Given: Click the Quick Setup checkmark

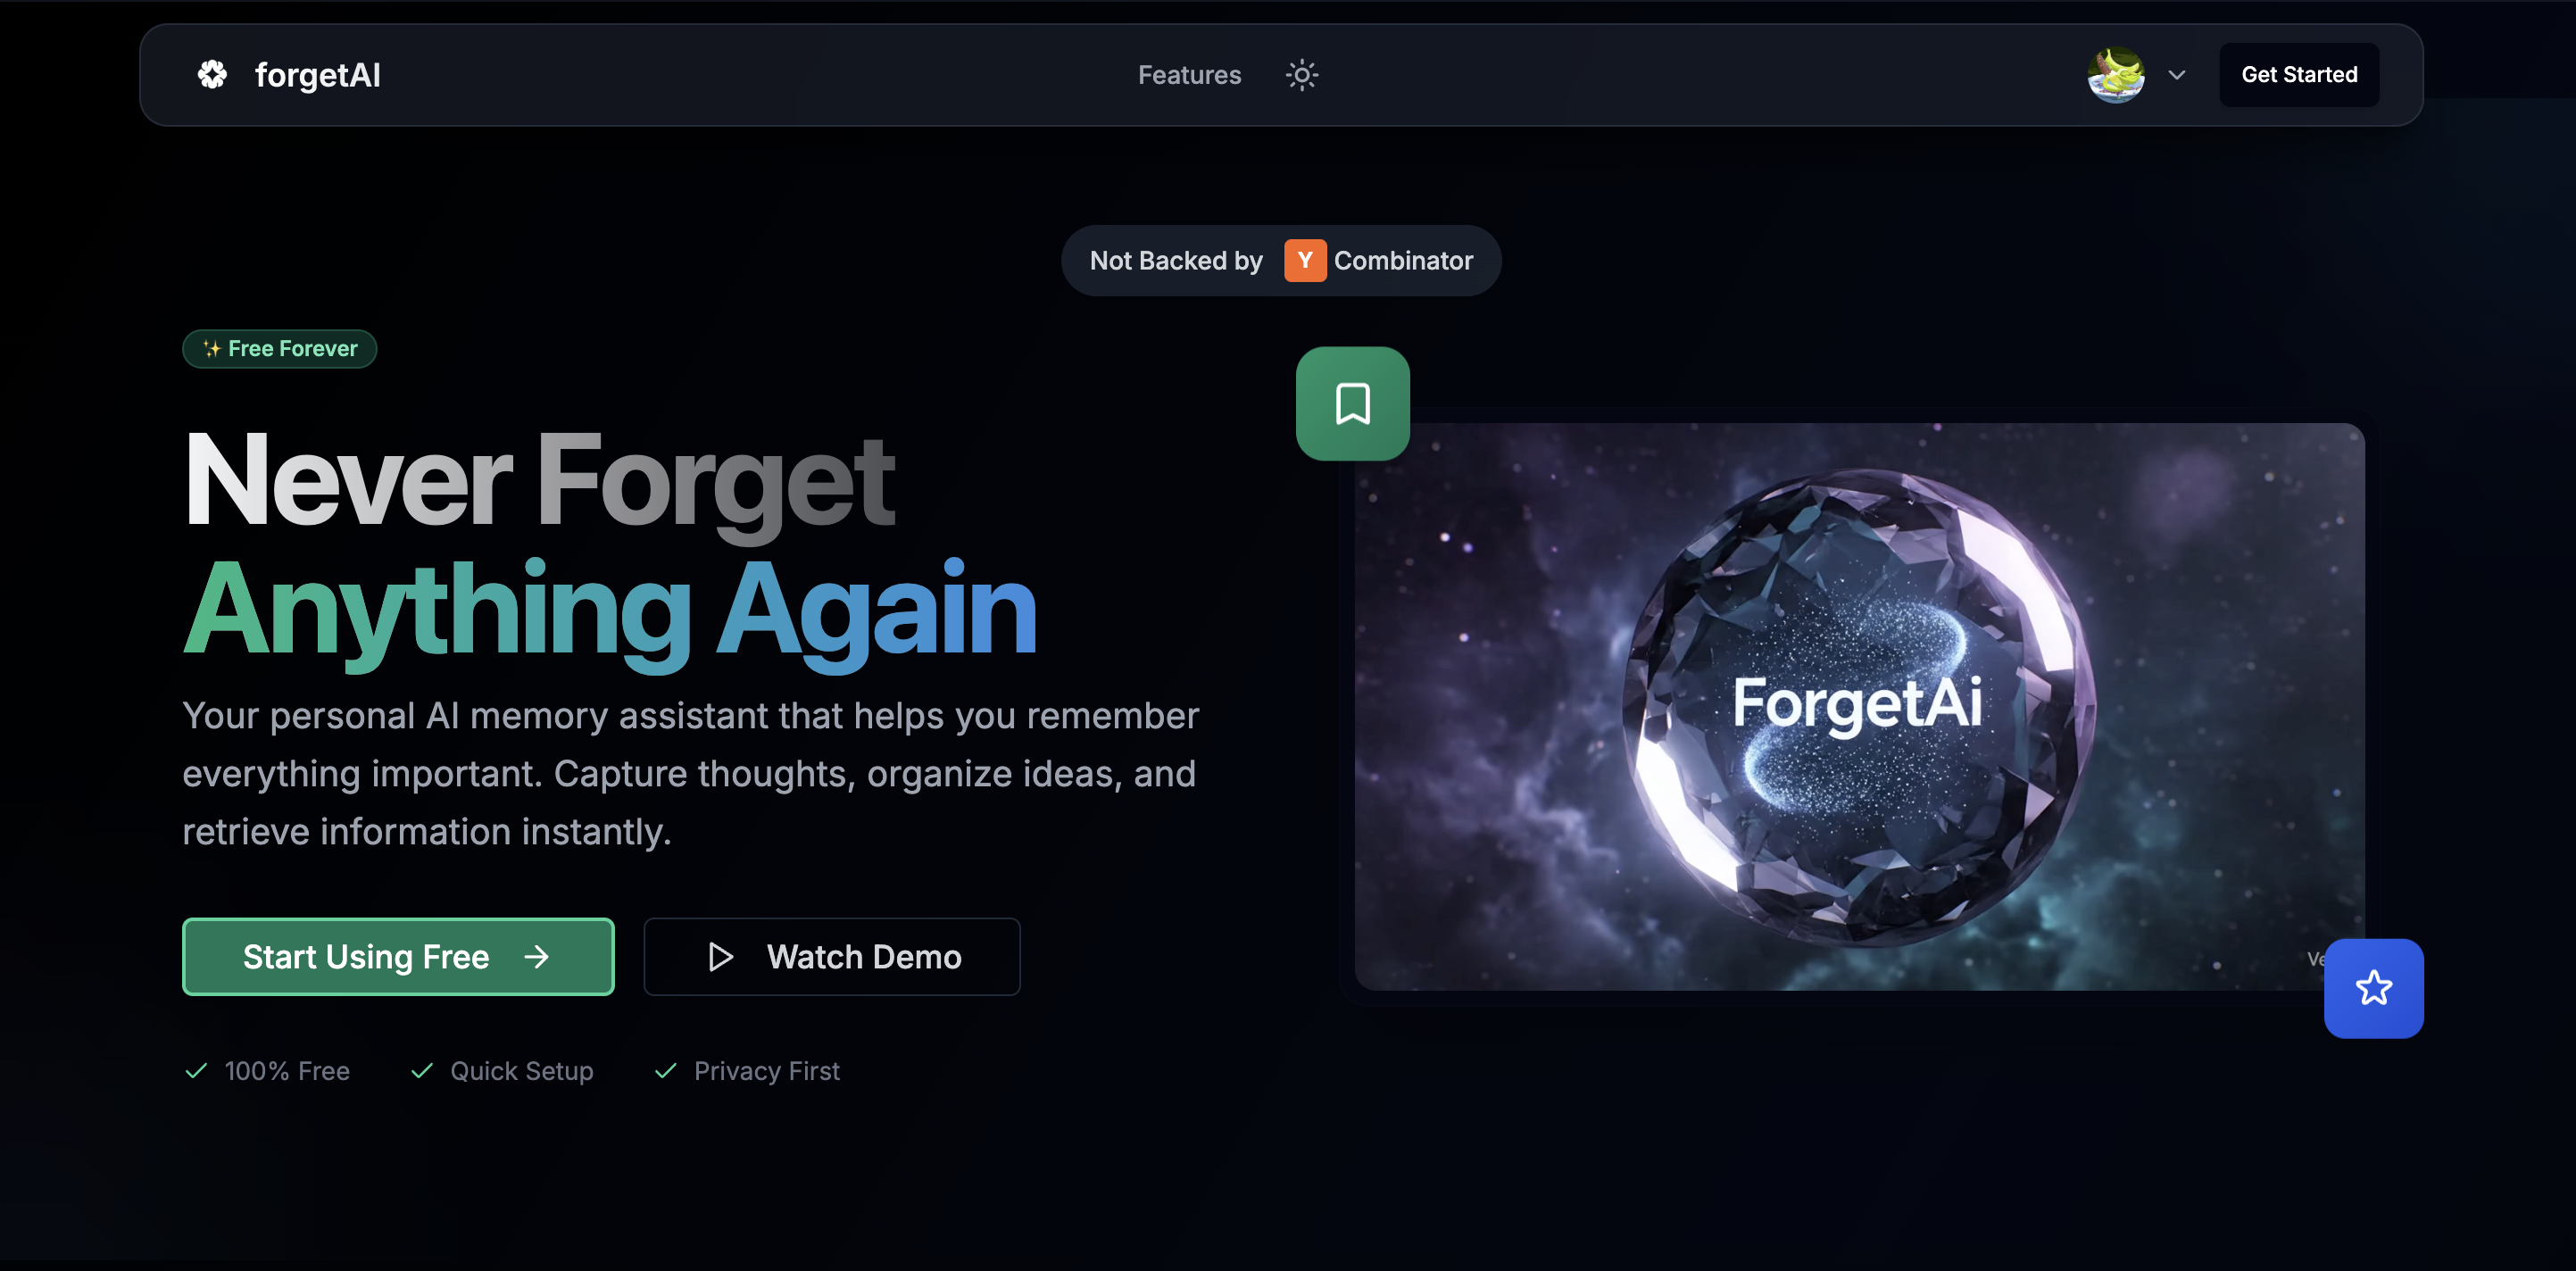Looking at the screenshot, I should tap(422, 1071).
